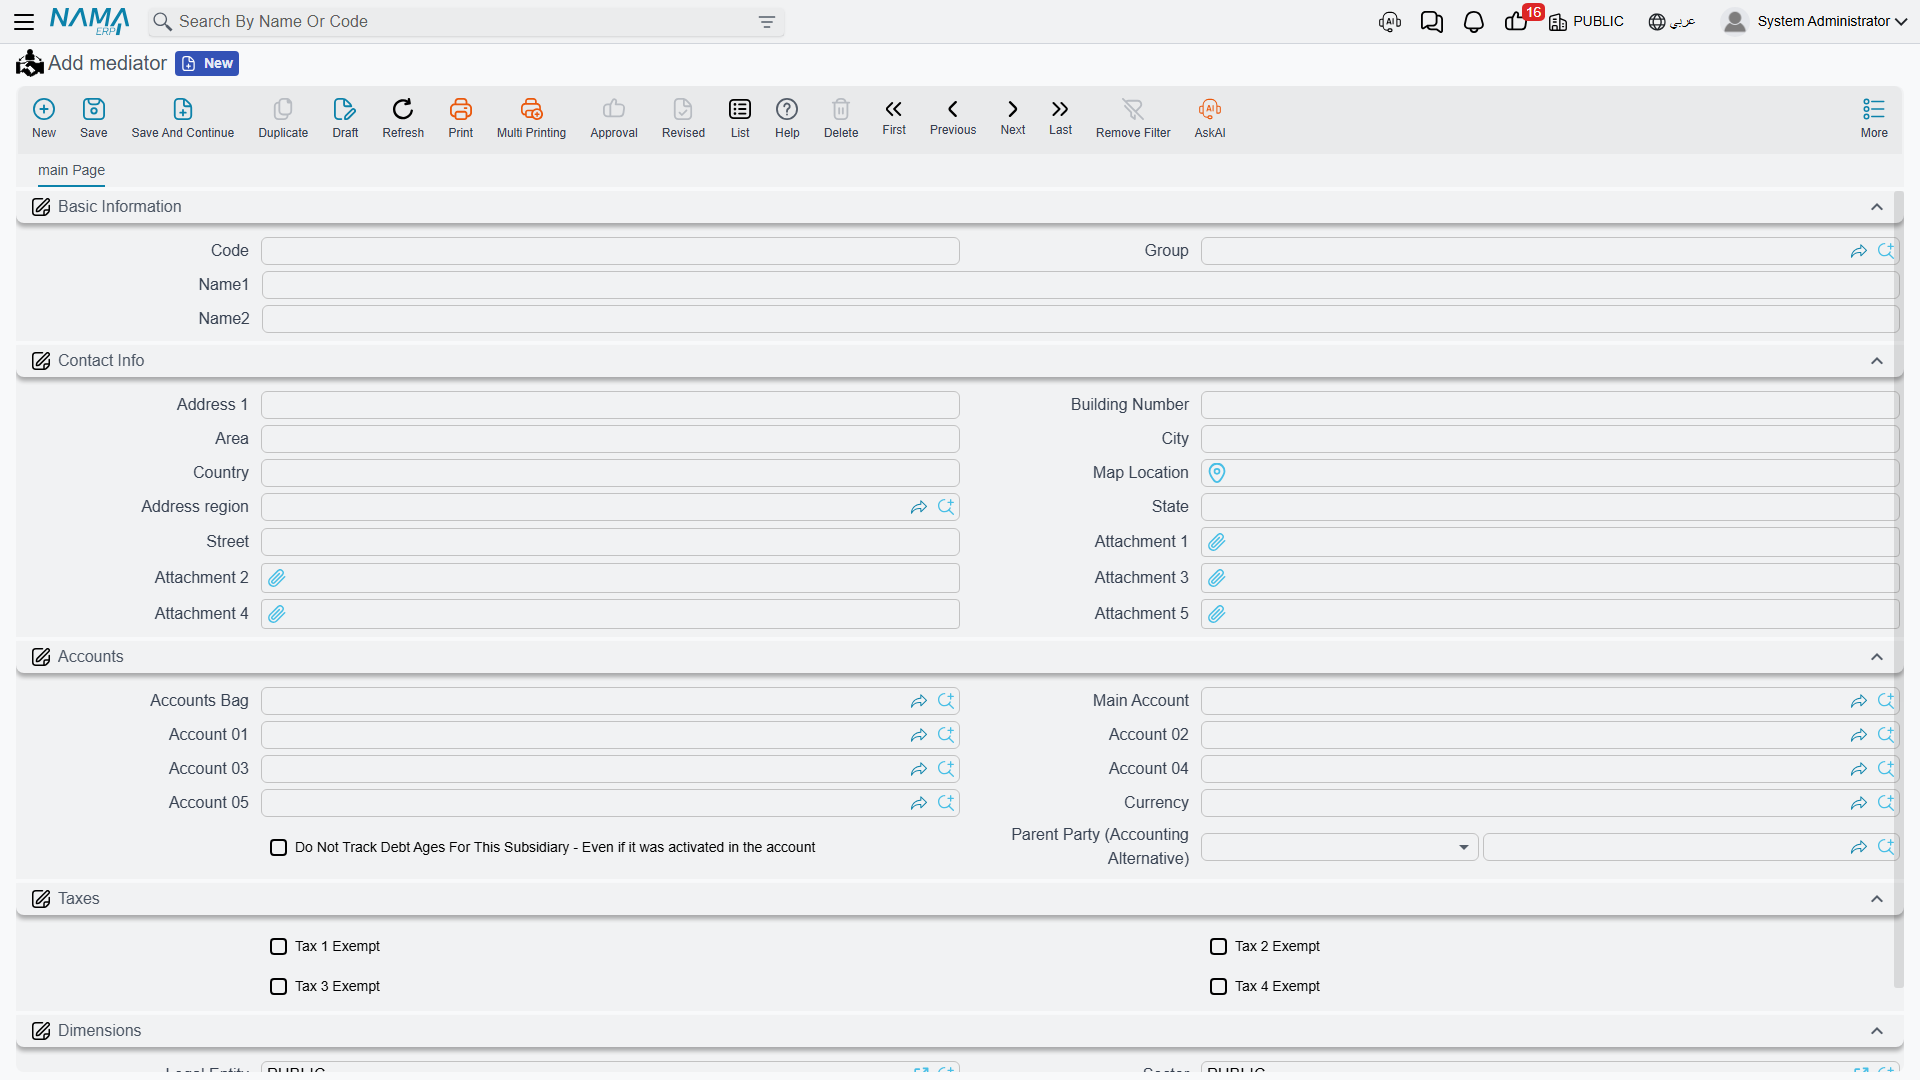Screen dimensions: 1920x1080
Task: Click the Code input field
Action: click(610, 251)
